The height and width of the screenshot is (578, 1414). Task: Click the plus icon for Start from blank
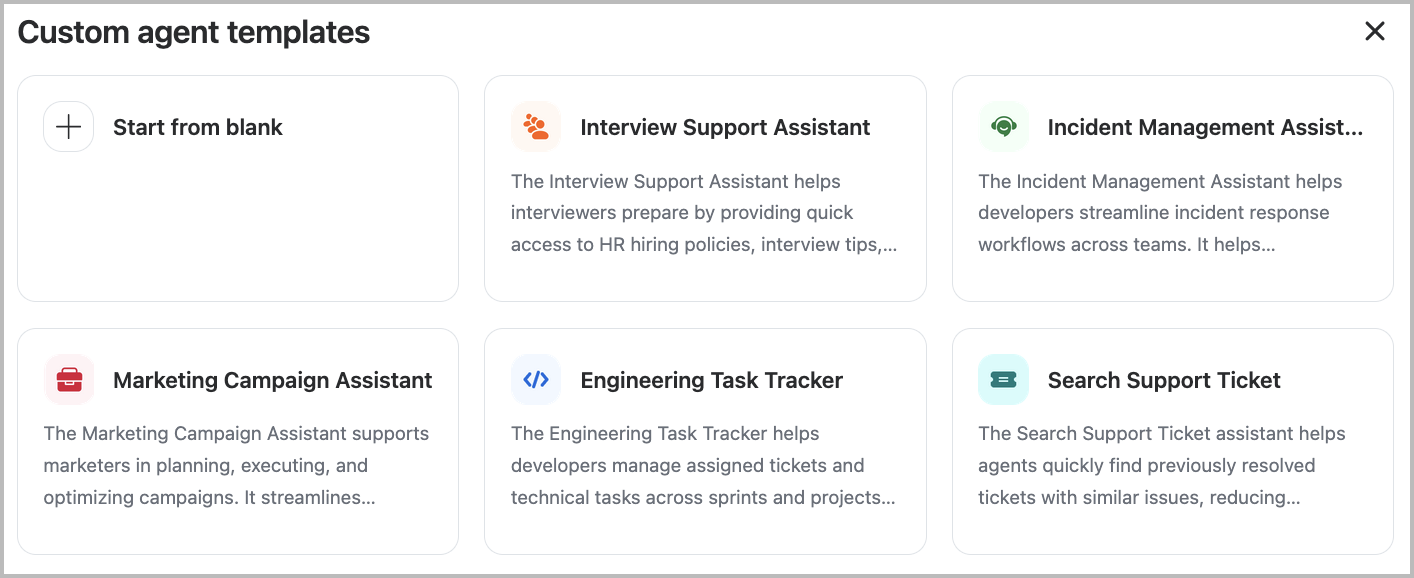[x=68, y=127]
